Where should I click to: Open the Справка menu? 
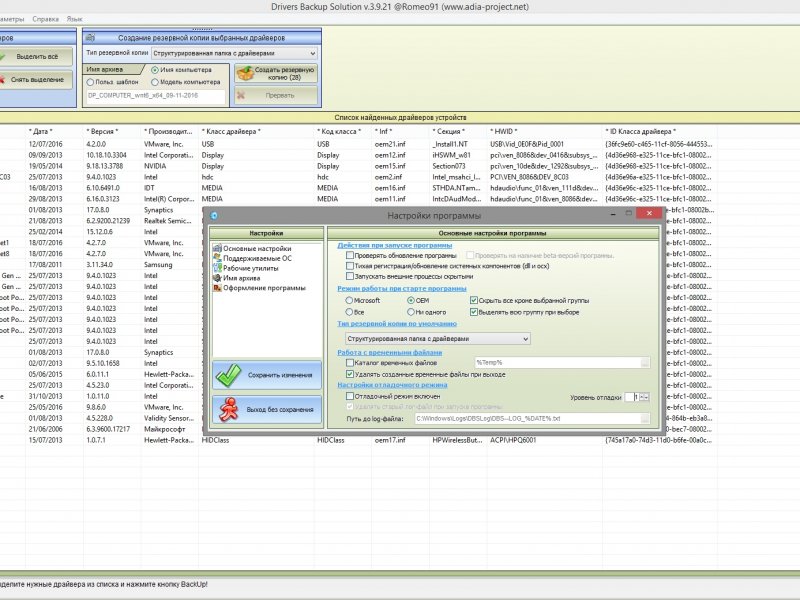pyautogui.click(x=45, y=19)
